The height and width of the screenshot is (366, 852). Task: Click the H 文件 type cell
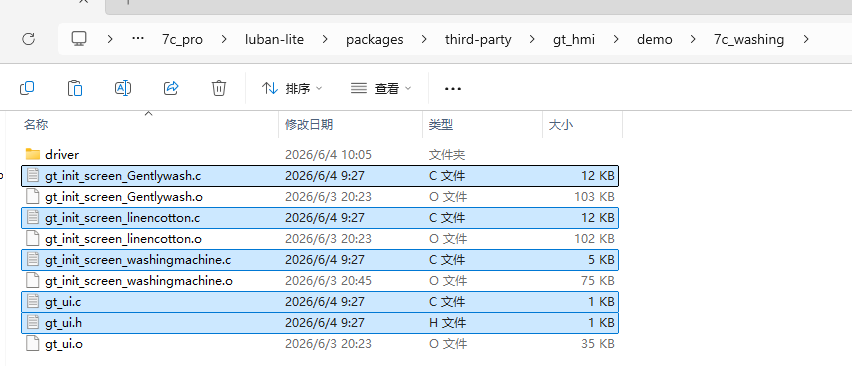[x=447, y=323]
